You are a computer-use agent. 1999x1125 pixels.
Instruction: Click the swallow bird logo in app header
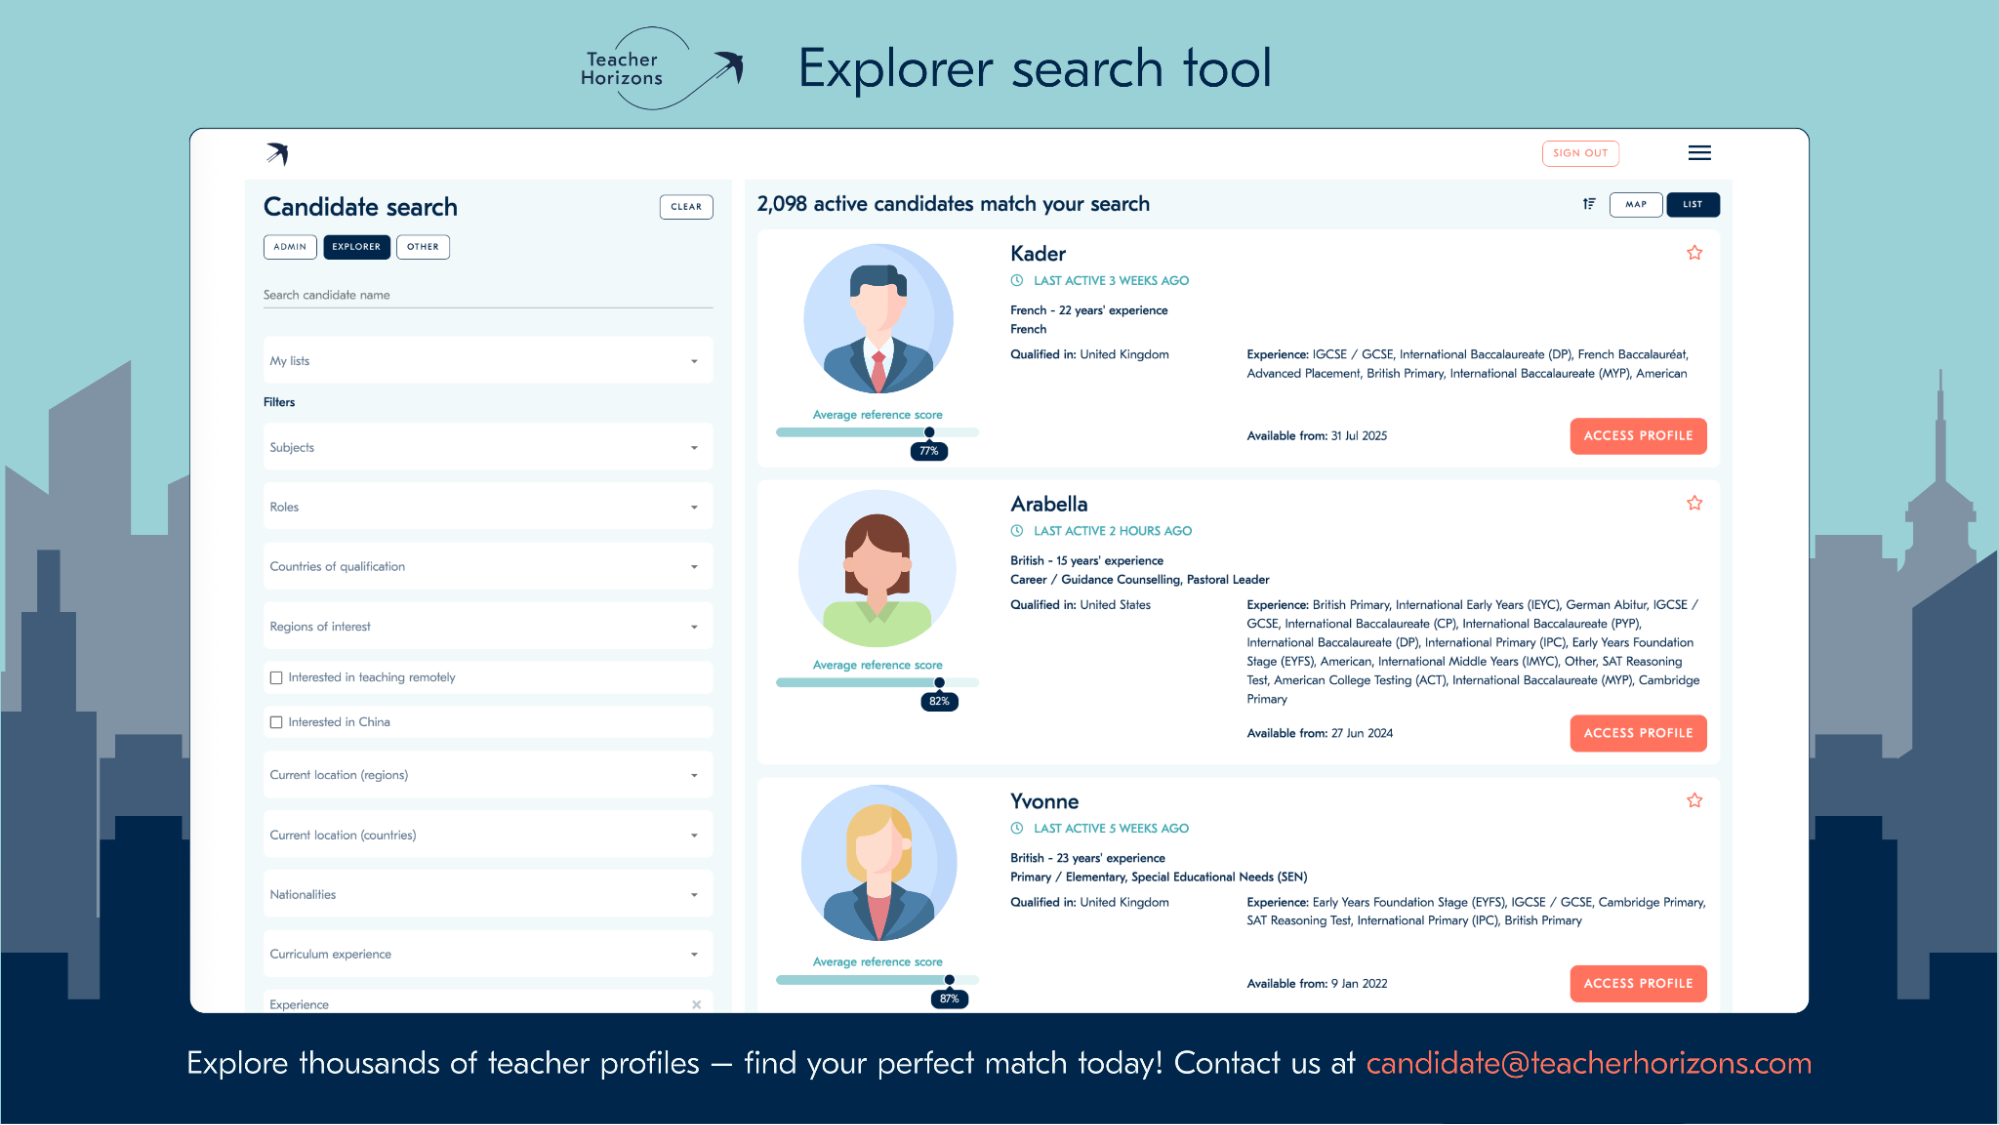coord(277,153)
